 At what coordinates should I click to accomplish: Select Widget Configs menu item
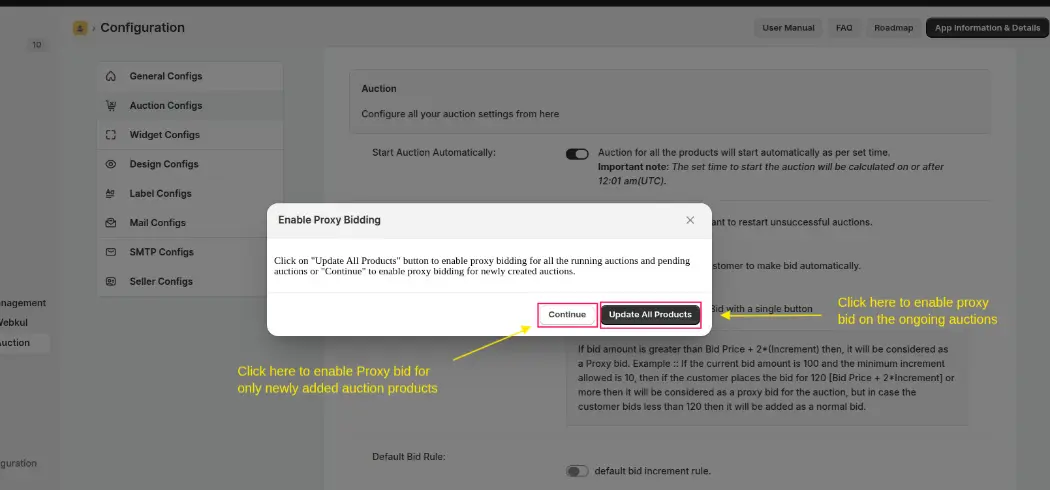(190, 135)
